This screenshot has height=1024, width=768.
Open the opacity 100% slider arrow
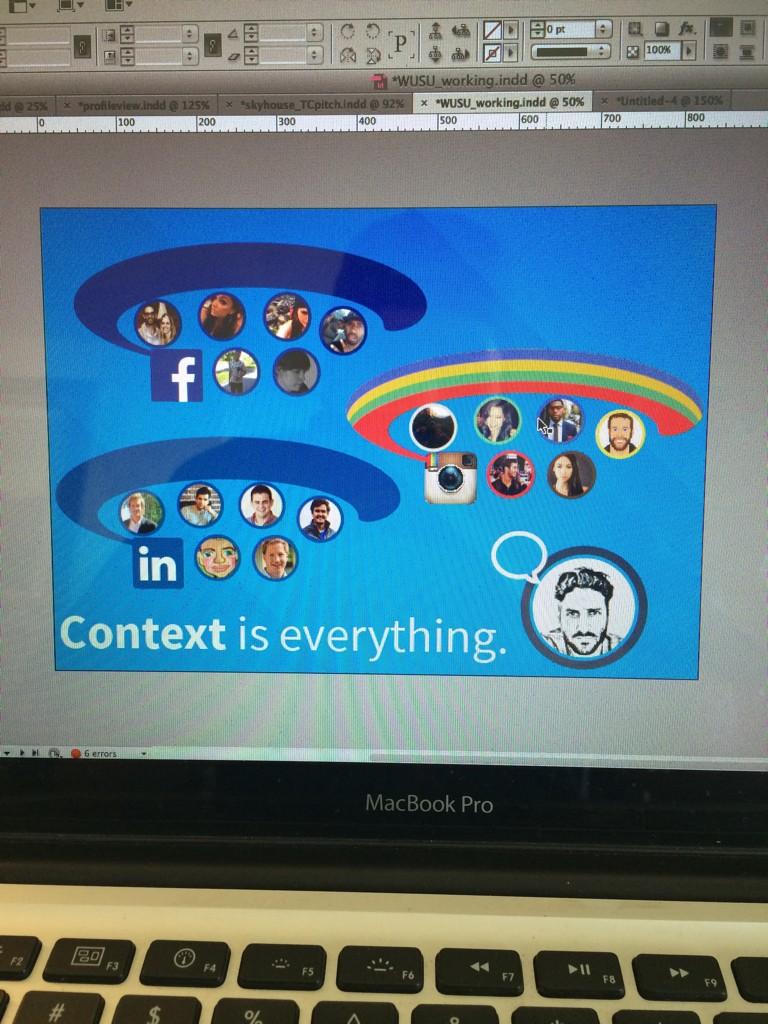tap(689, 50)
